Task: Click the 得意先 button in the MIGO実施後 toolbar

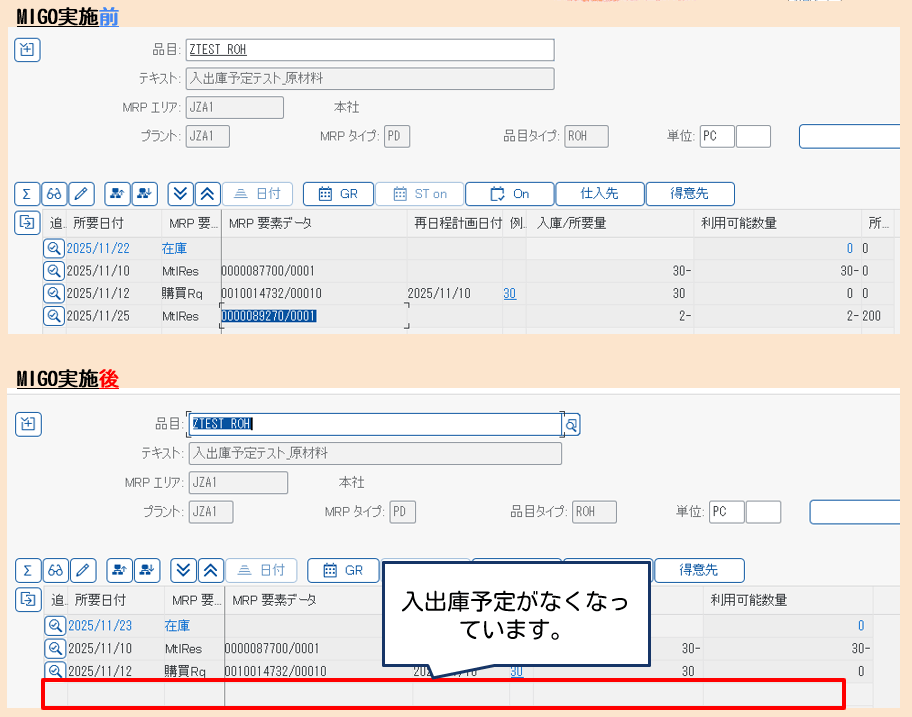Action: pos(699,570)
